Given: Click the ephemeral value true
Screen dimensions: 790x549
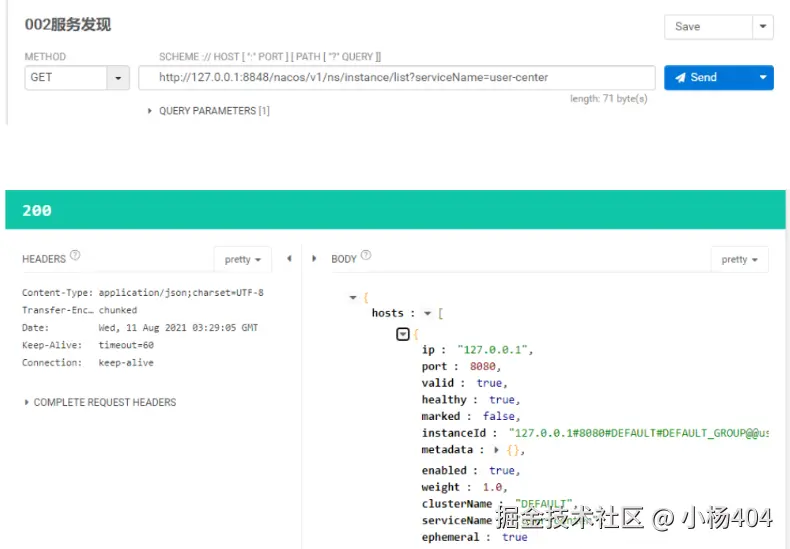Looking at the screenshot, I should 514,537.
